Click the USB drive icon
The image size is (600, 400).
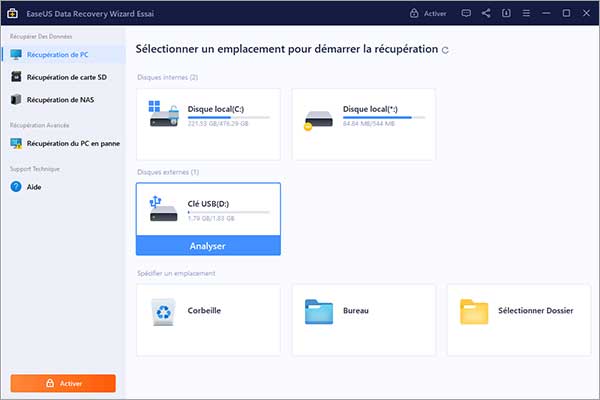pos(163,209)
